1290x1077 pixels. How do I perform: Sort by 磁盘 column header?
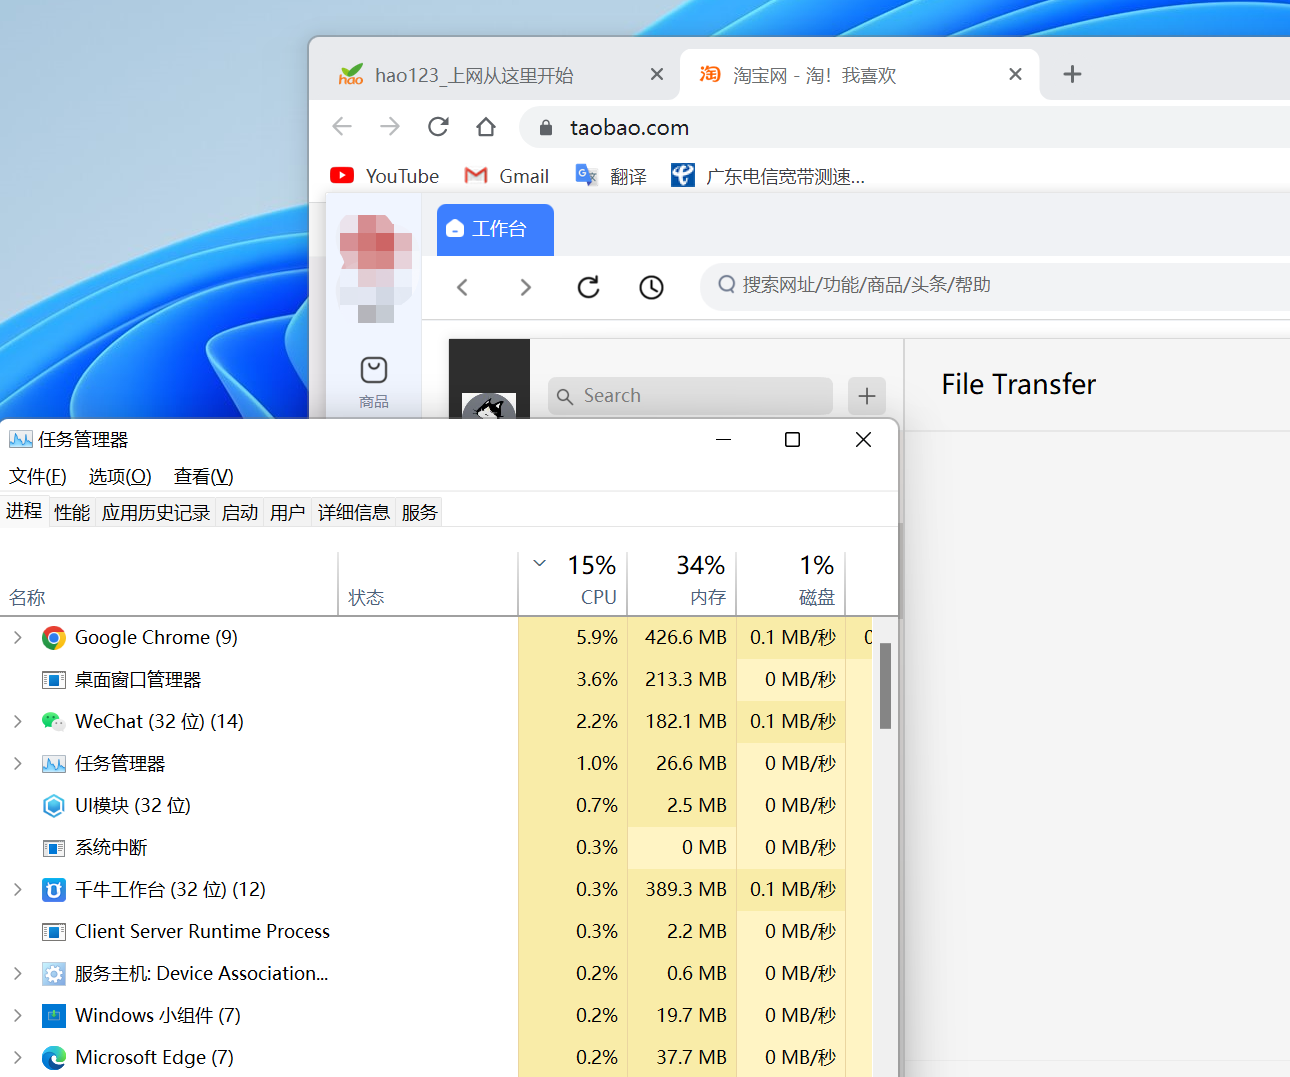click(791, 581)
